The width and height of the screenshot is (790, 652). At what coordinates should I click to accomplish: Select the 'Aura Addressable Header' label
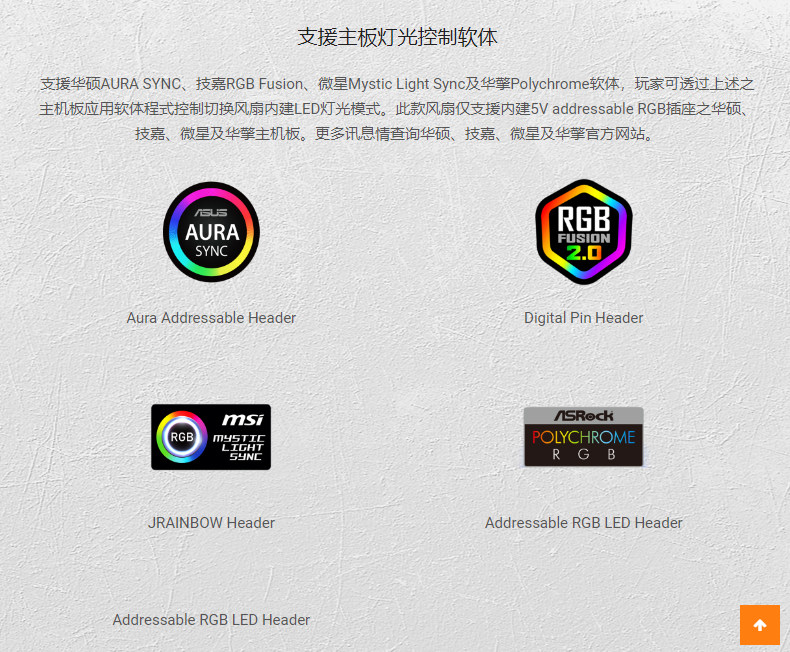point(211,318)
